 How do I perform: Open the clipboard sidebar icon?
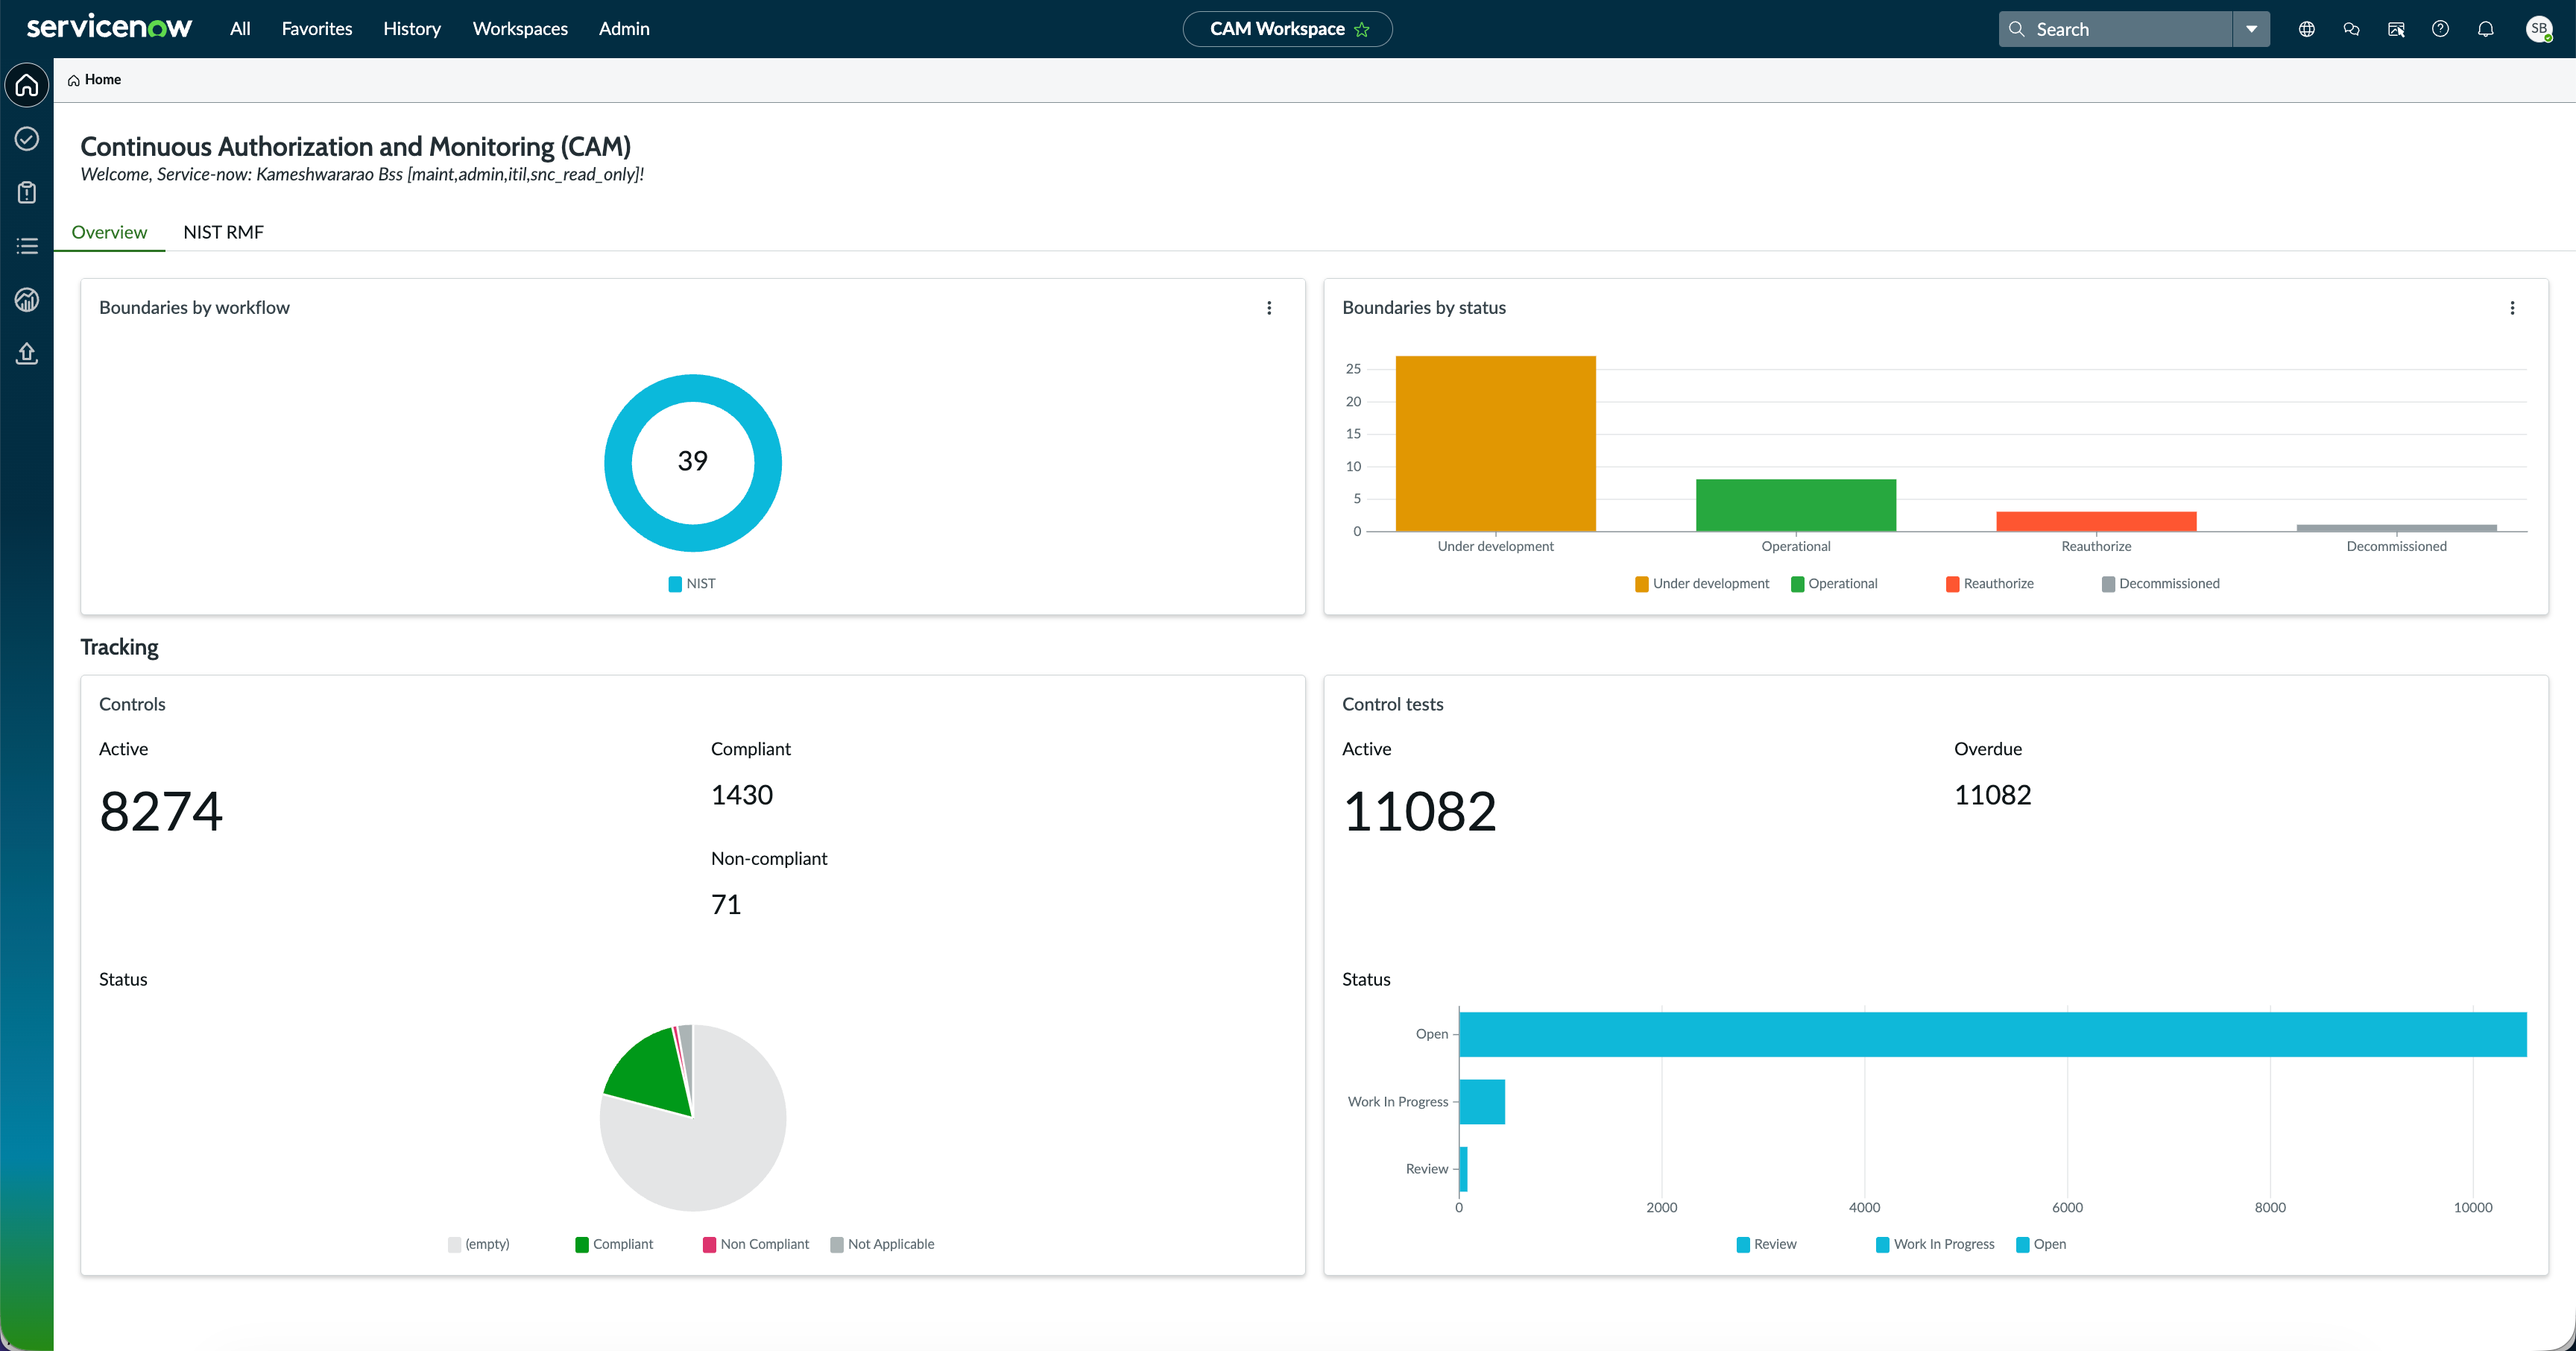27,192
